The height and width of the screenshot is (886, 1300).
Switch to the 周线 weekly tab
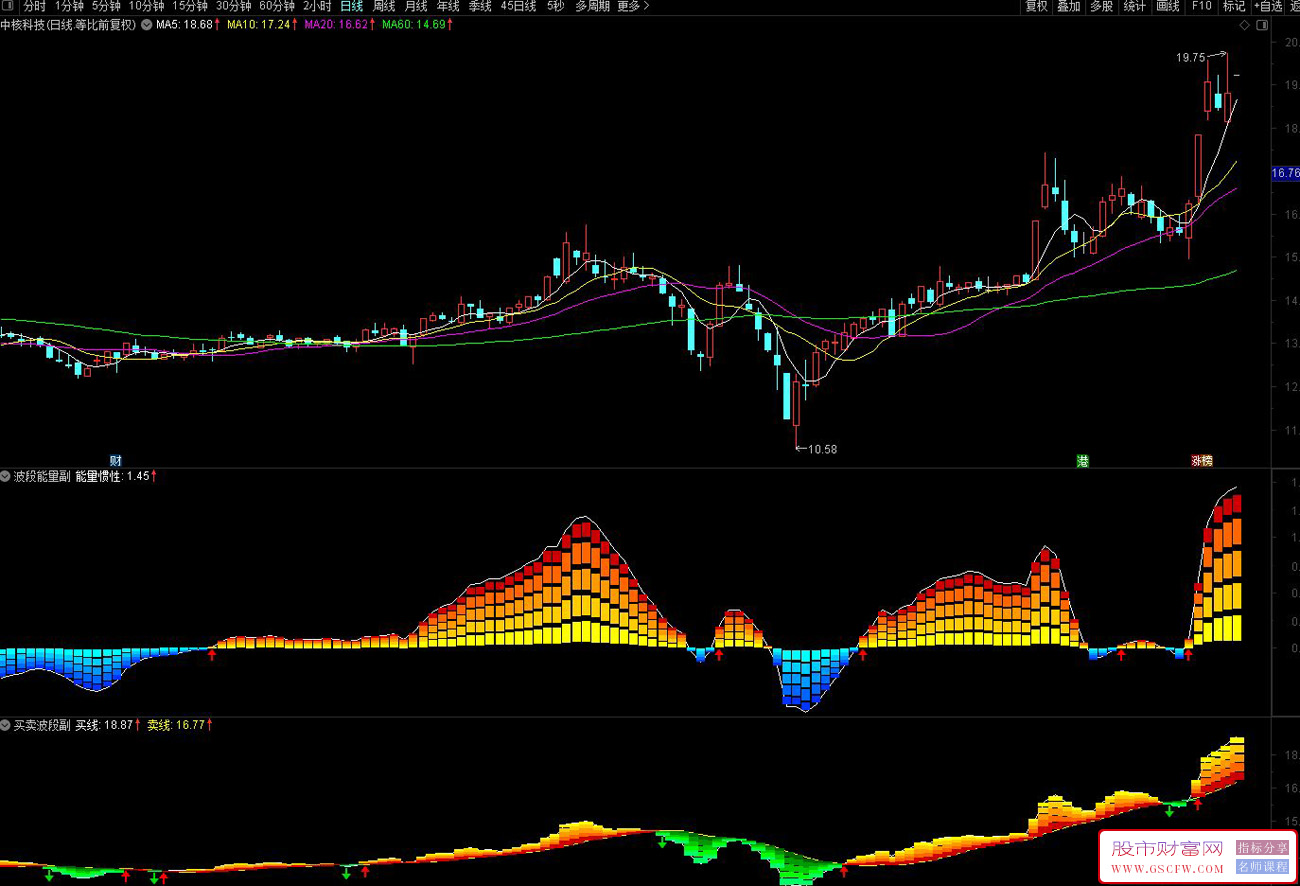(x=384, y=6)
